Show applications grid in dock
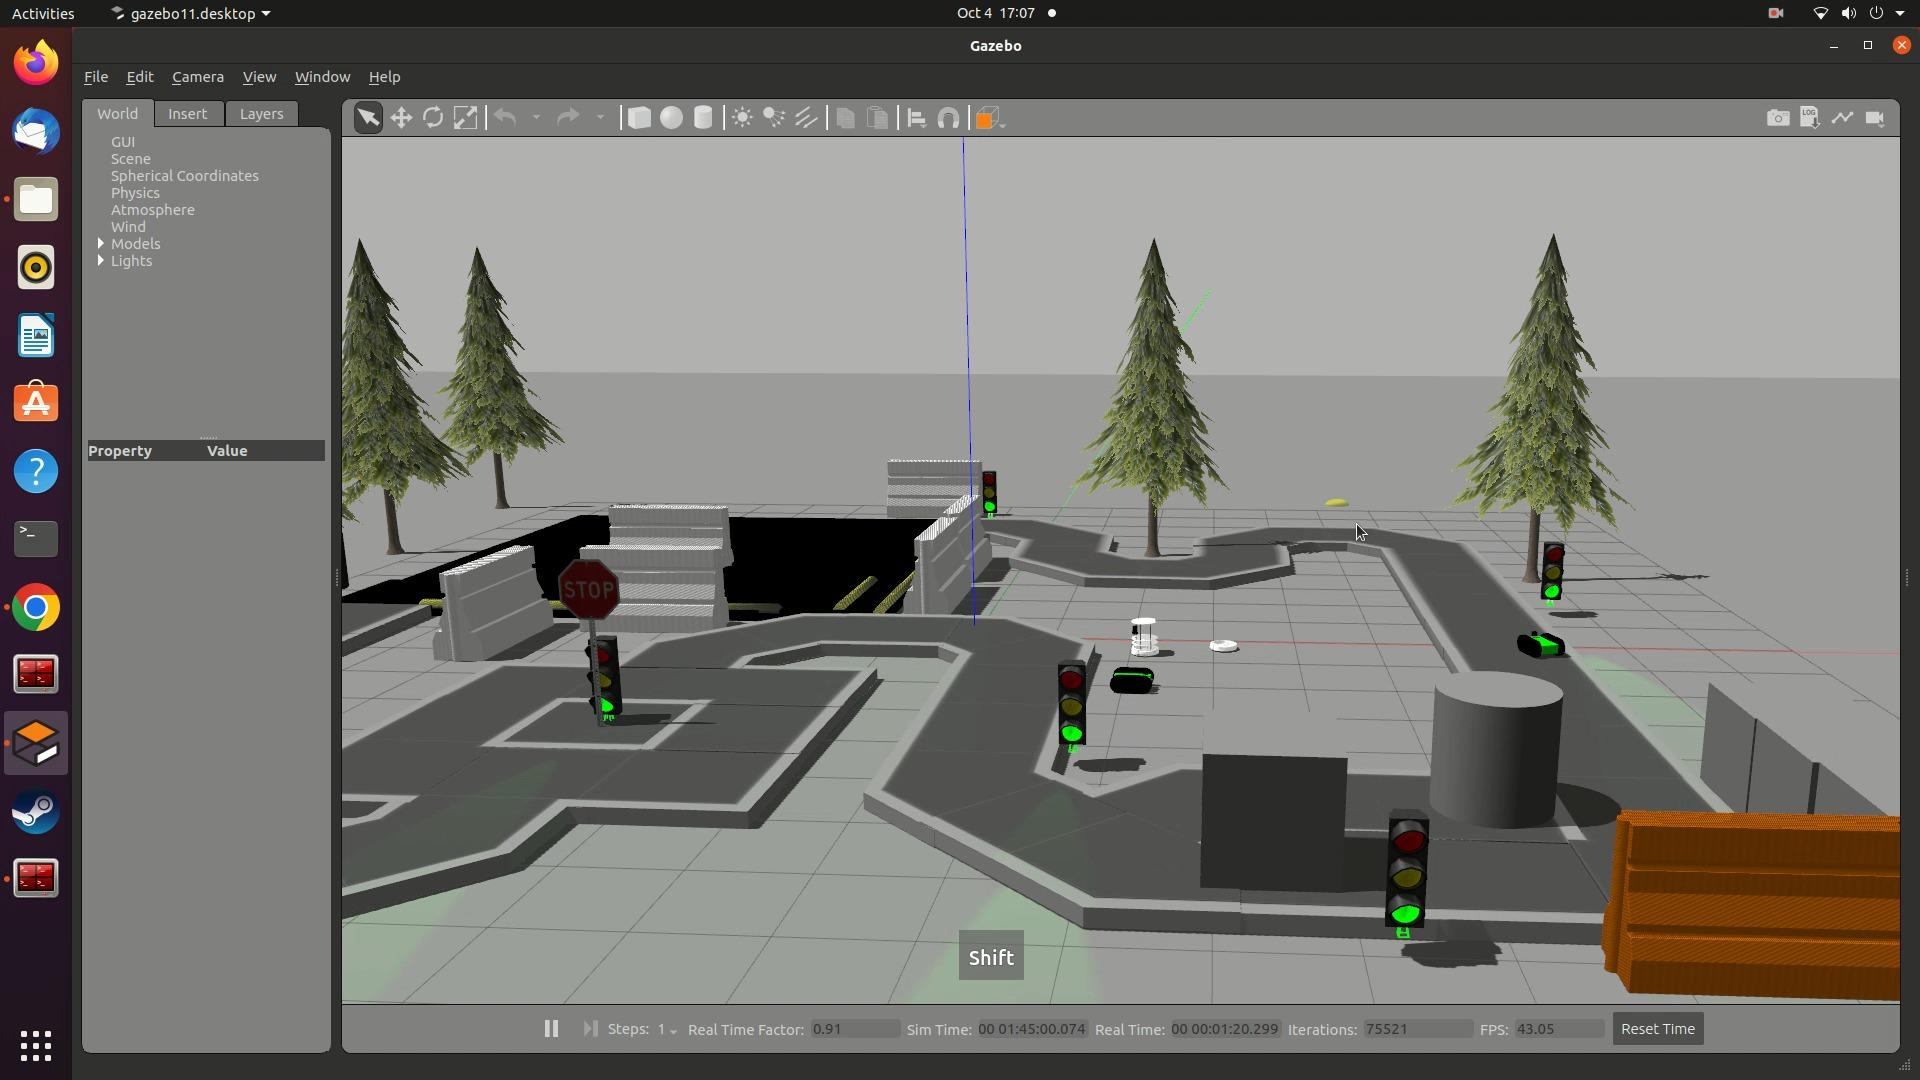 (x=36, y=1046)
